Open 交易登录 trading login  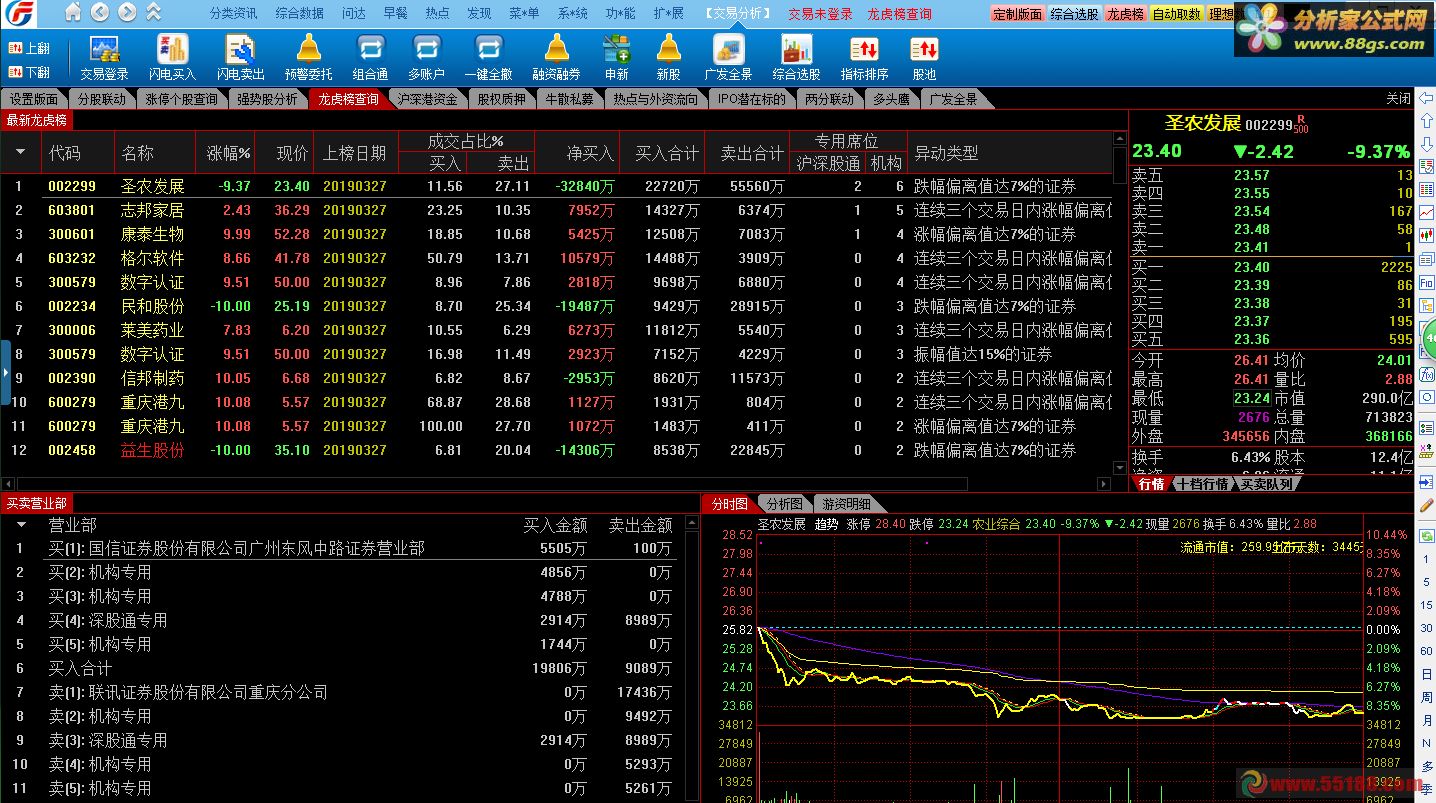click(104, 58)
